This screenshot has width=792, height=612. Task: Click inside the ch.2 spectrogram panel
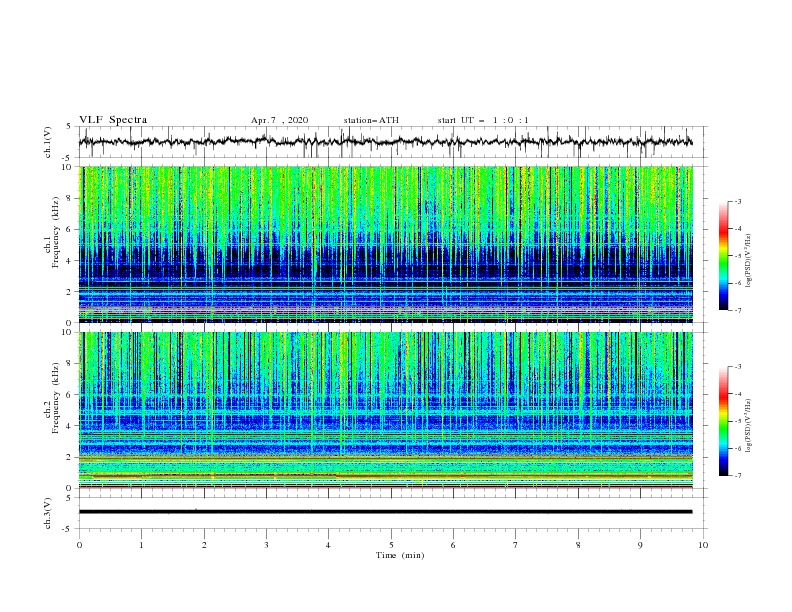(385, 410)
